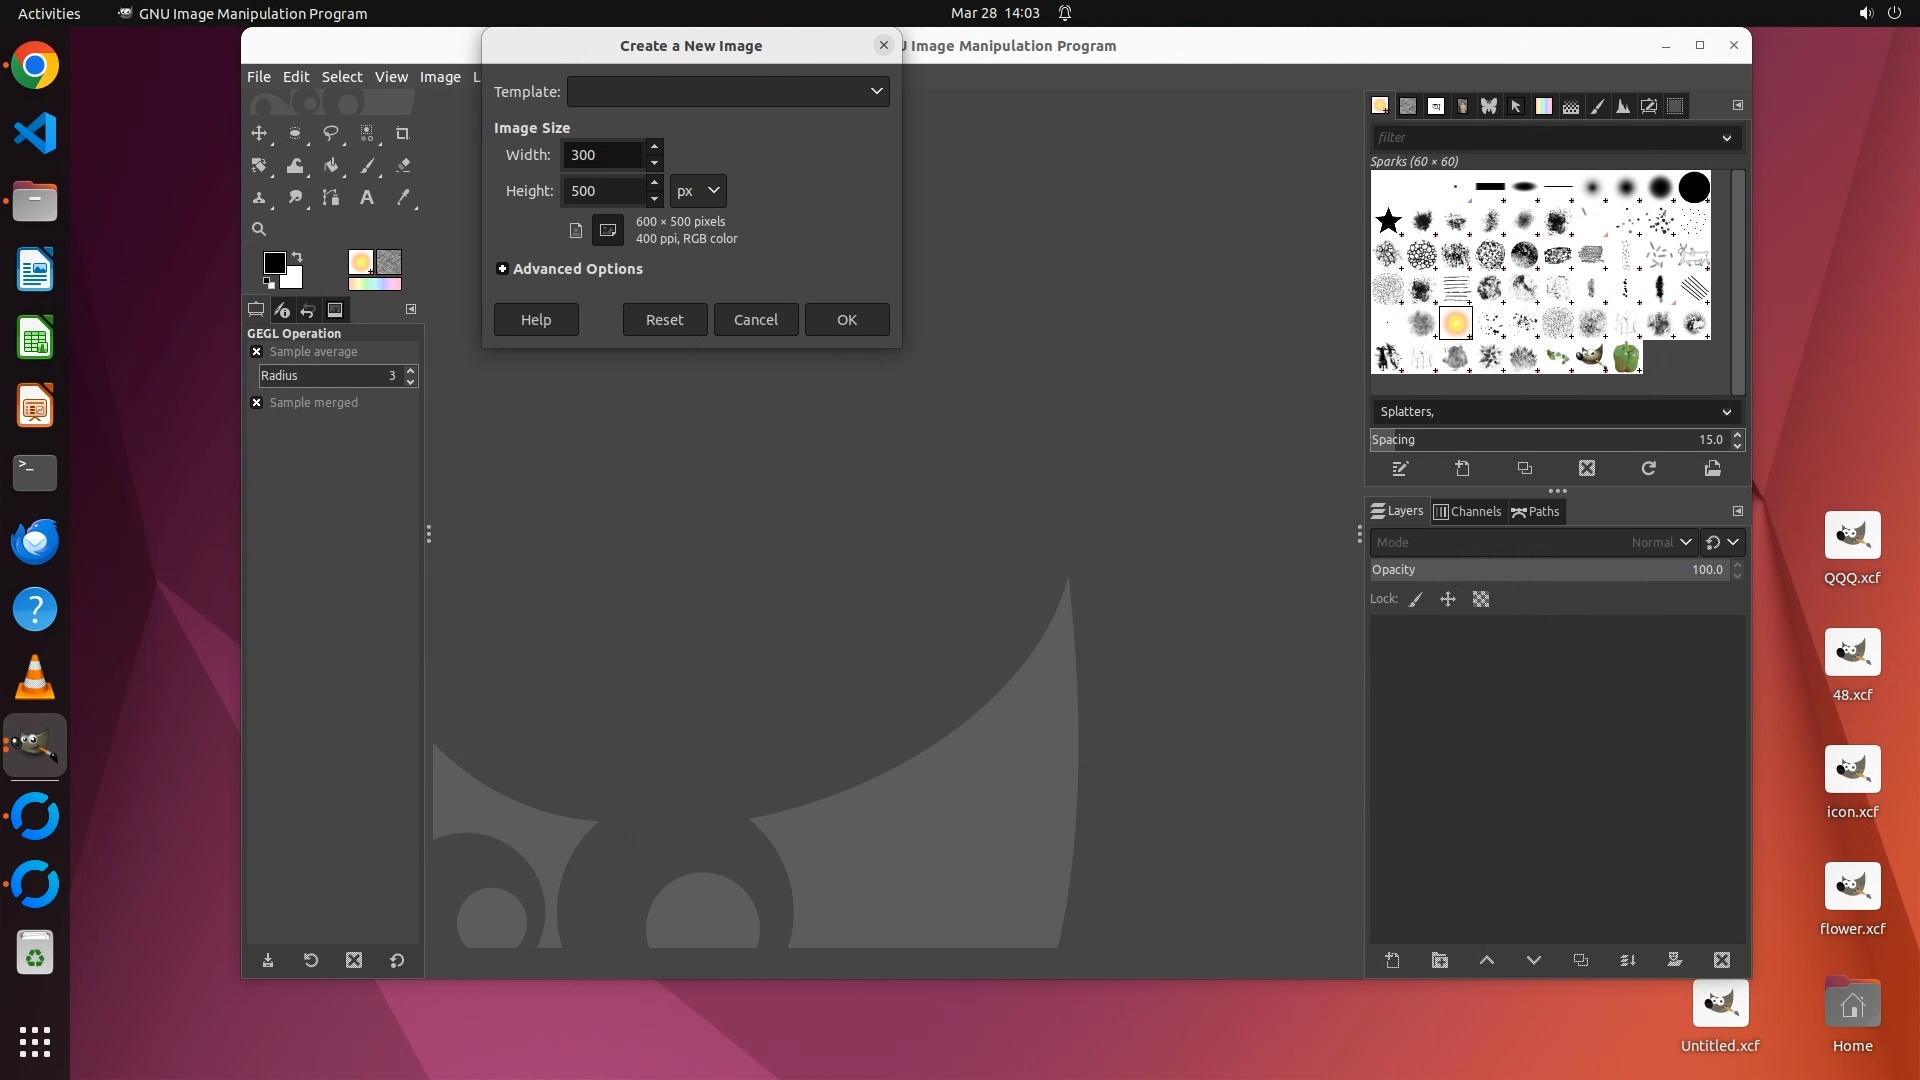Click the Paths tool icon

pyautogui.click(x=331, y=198)
